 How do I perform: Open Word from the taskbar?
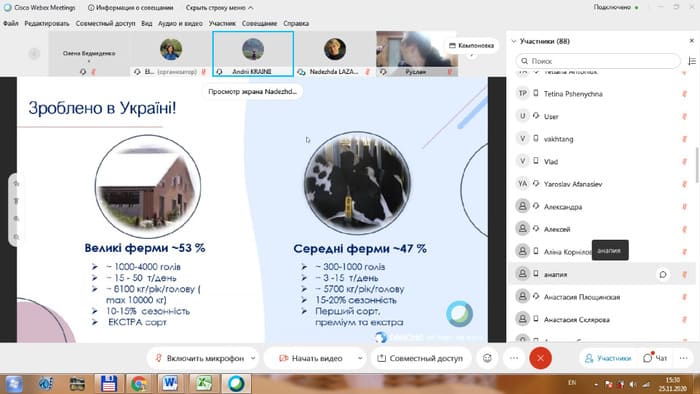pos(170,384)
